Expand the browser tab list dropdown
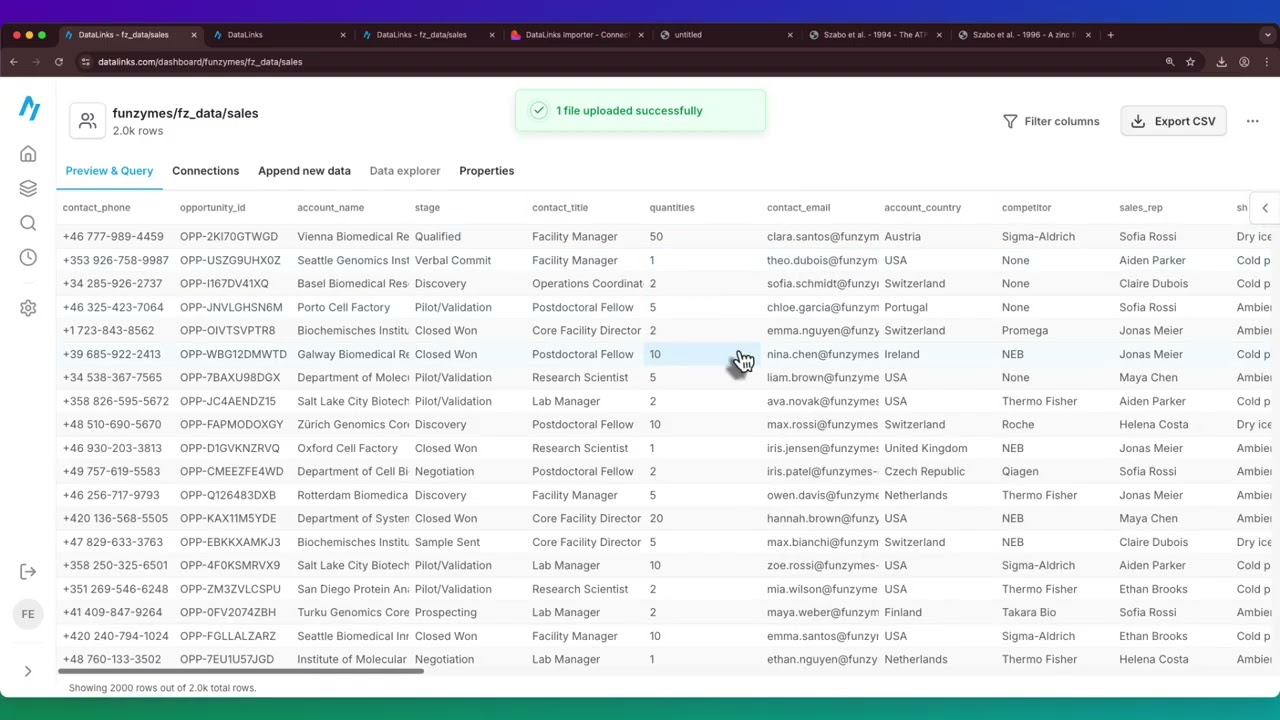 1267,35
